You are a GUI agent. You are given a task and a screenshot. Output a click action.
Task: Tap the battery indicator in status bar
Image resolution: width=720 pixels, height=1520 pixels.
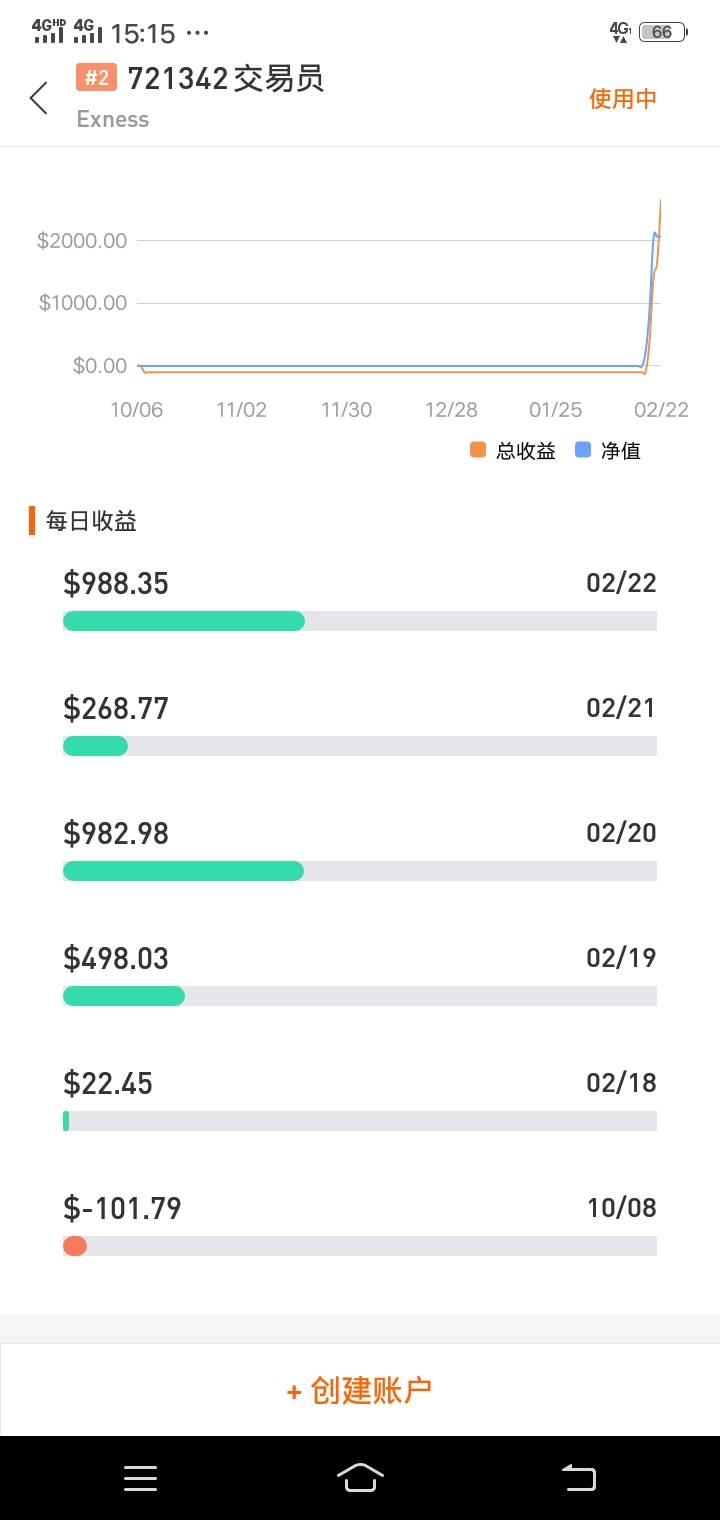(x=662, y=32)
